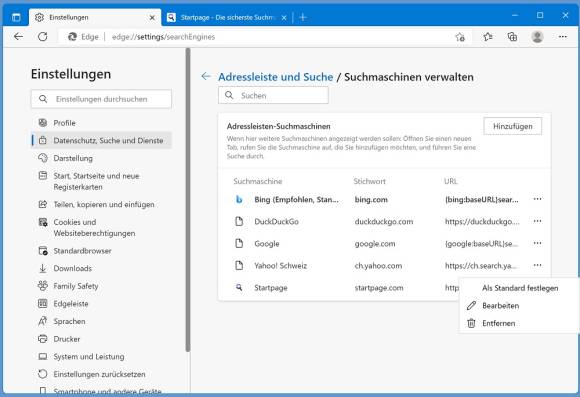
Task: Open the profile avatar icon
Action: [537, 37]
